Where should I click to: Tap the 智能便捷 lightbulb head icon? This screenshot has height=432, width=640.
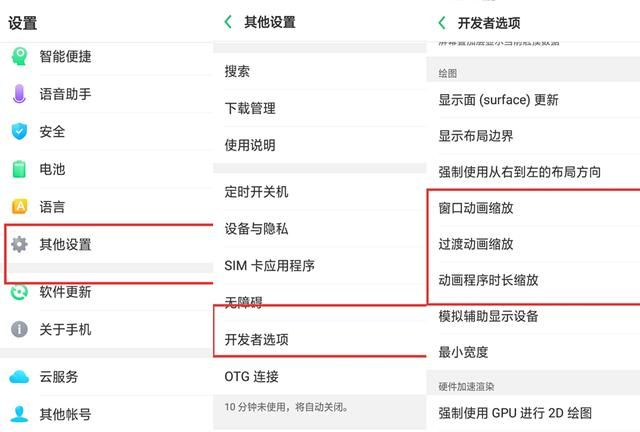[x=19, y=56]
